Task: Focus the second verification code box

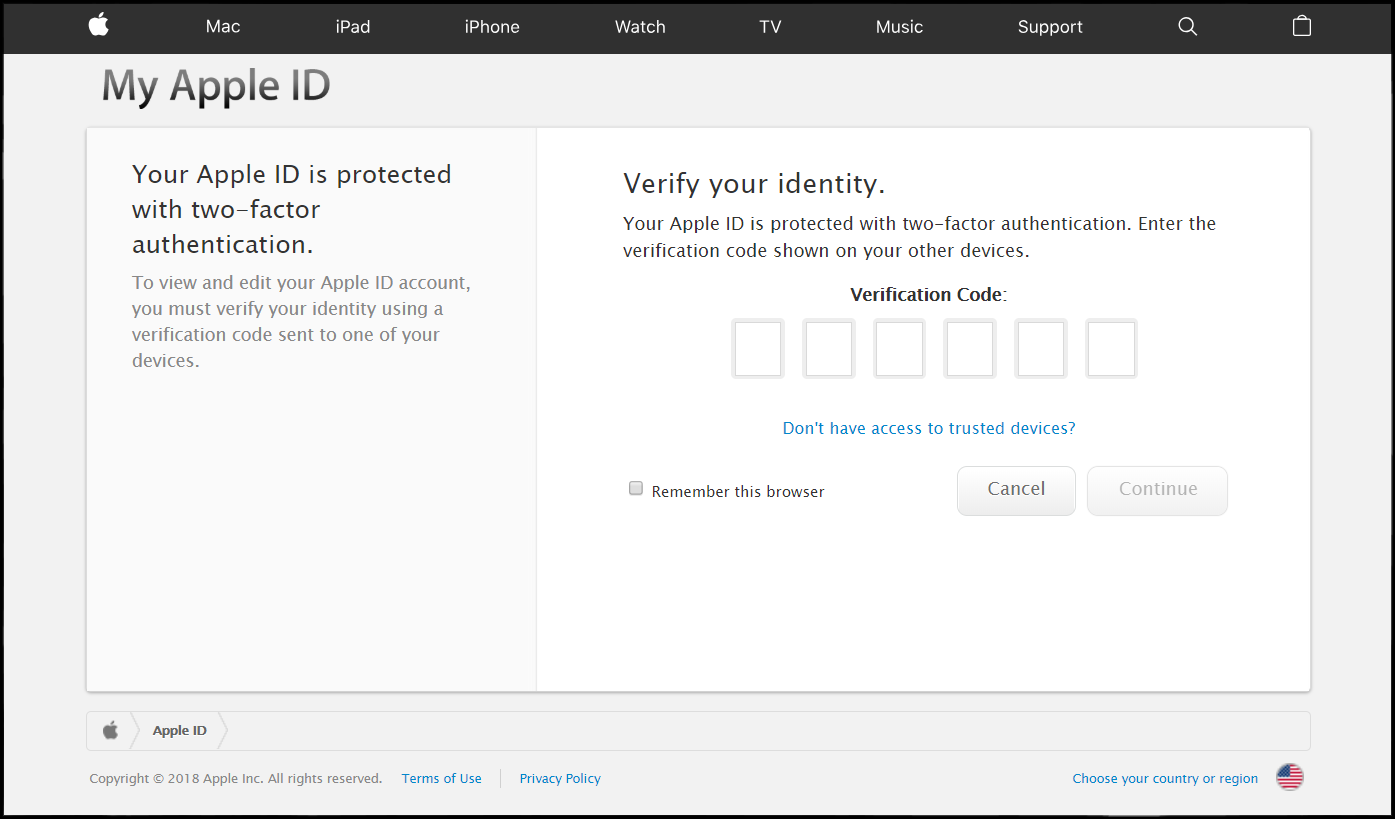Action: pos(829,349)
